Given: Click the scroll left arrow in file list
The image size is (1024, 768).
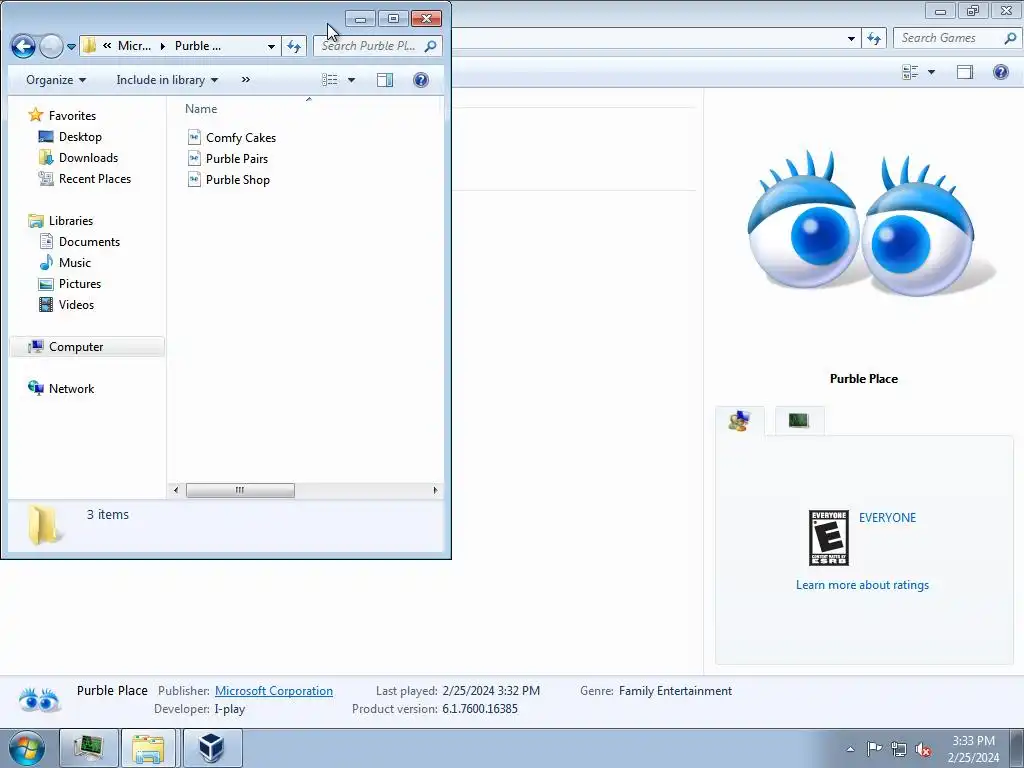Looking at the screenshot, I should 176,490.
